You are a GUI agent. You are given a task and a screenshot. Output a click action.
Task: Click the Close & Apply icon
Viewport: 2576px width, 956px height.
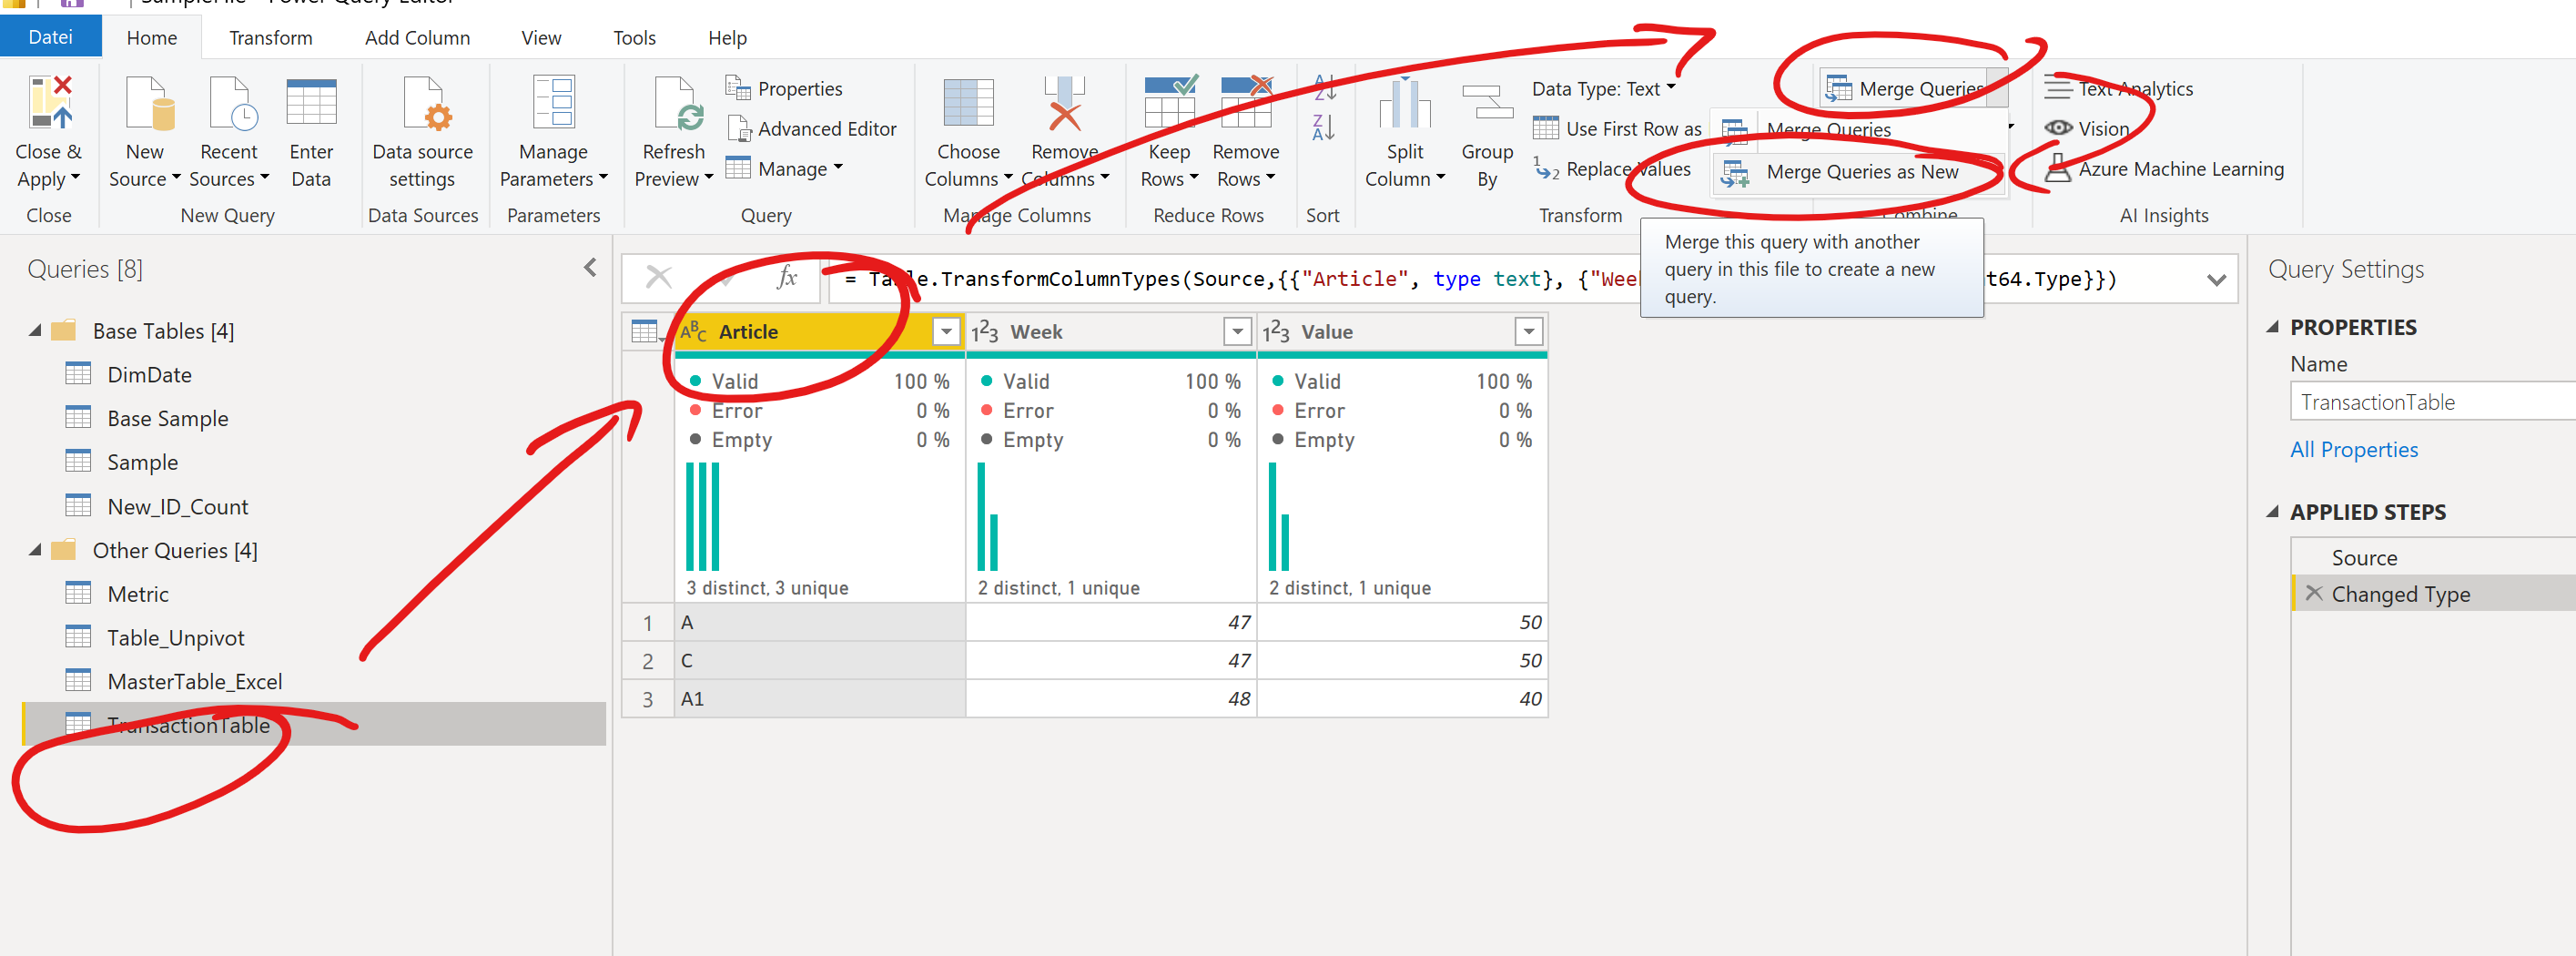tap(50, 103)
